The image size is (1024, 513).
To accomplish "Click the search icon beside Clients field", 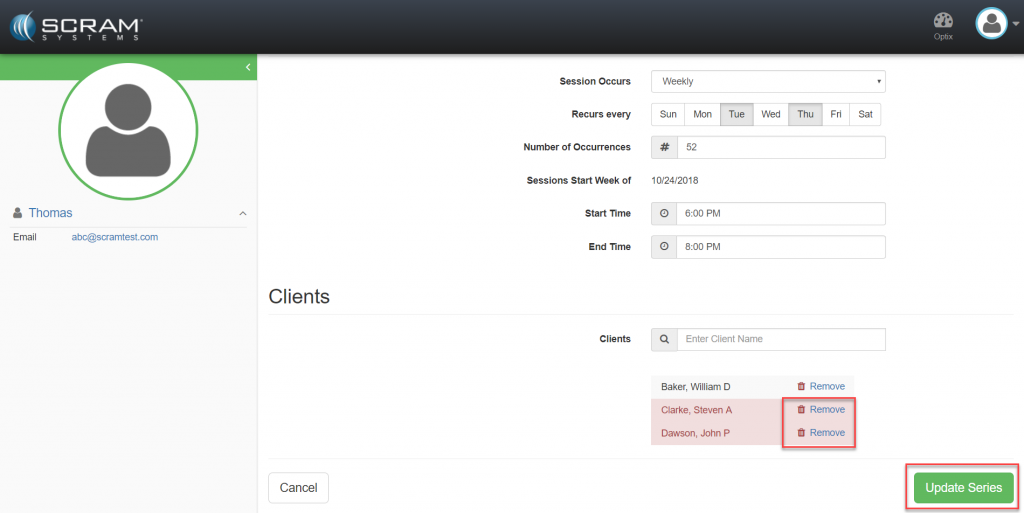I will 664,339.
